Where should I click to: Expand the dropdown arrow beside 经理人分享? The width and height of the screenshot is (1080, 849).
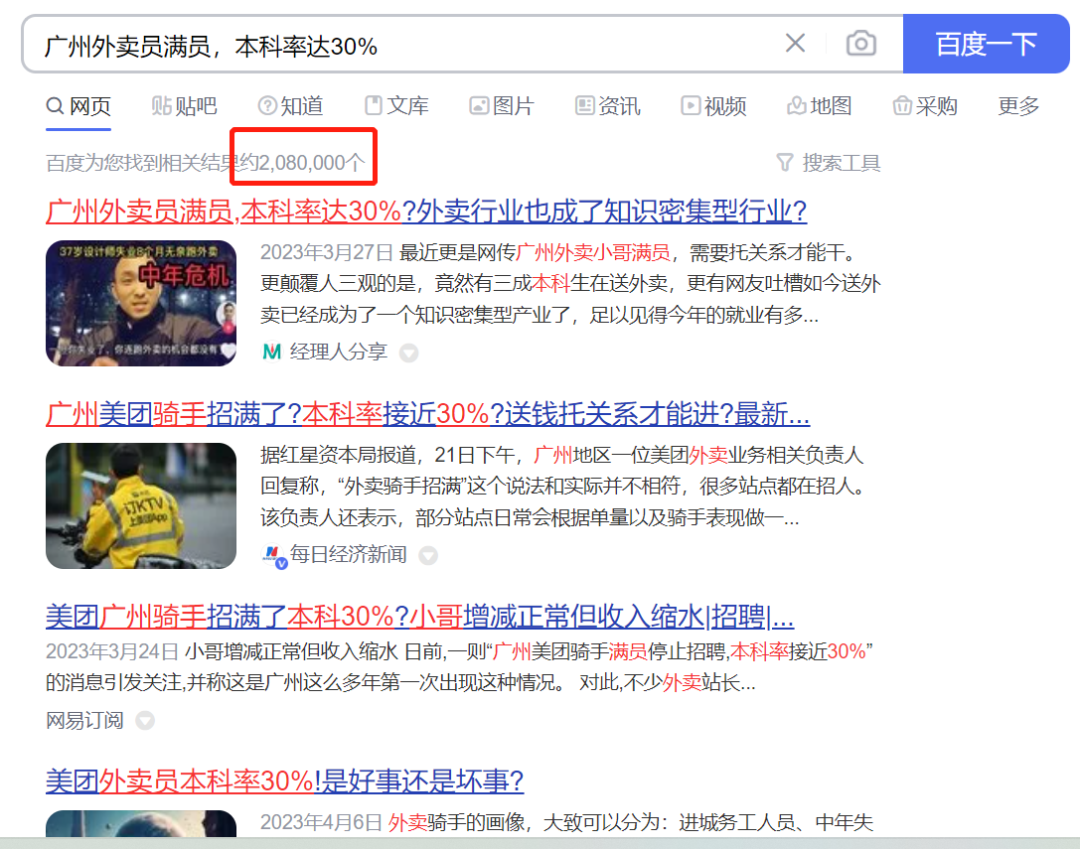[x=409, y=353]
